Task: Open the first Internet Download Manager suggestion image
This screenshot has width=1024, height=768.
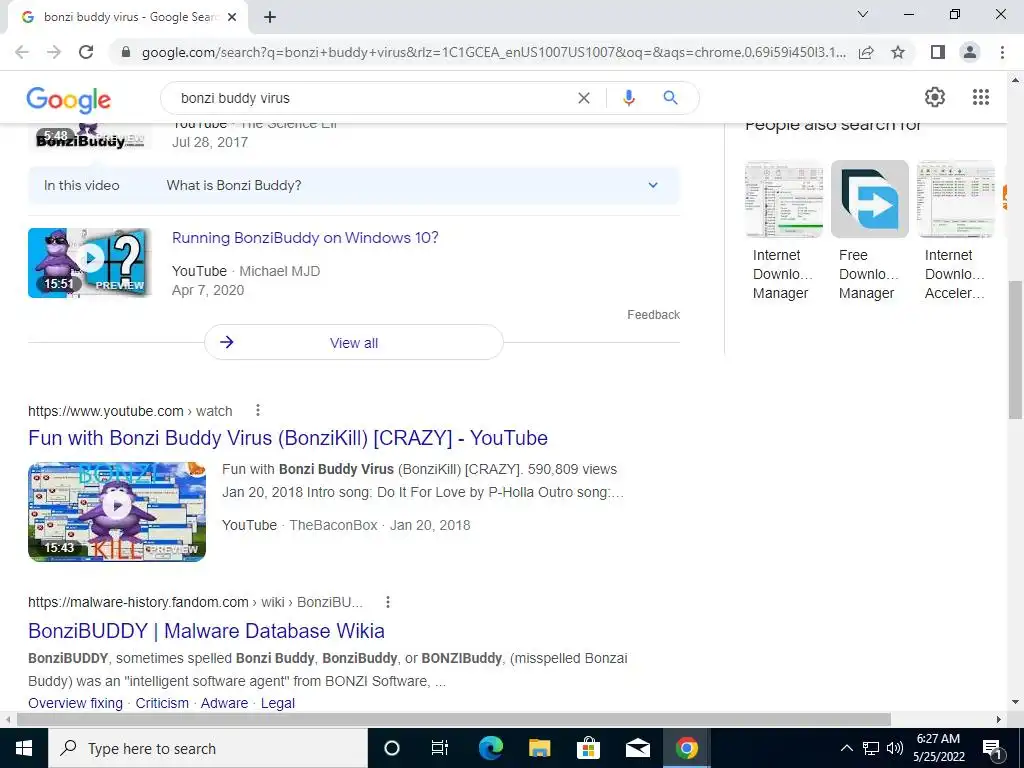Action: pyautogui.click(x=784, y=199)
